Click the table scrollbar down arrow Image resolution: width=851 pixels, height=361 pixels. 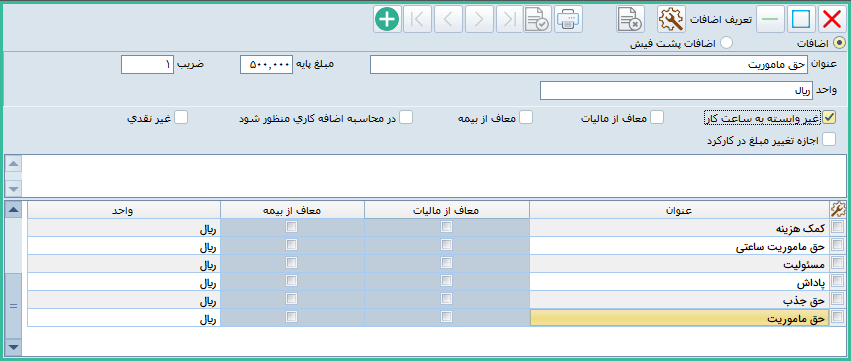coord(14,346)
